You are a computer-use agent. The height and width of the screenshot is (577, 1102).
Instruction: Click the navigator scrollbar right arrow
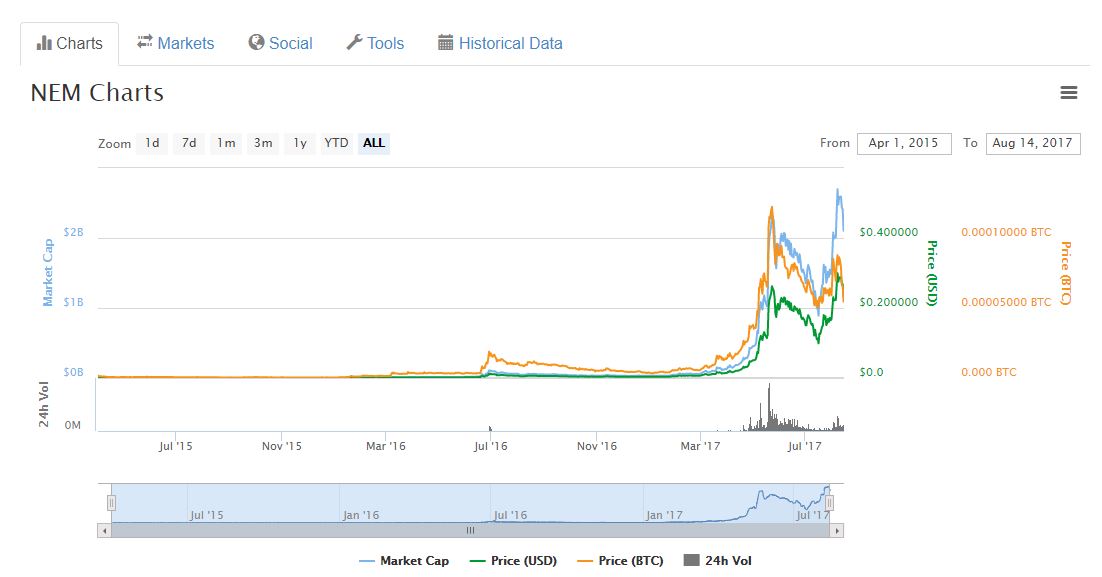pos(836,531)
